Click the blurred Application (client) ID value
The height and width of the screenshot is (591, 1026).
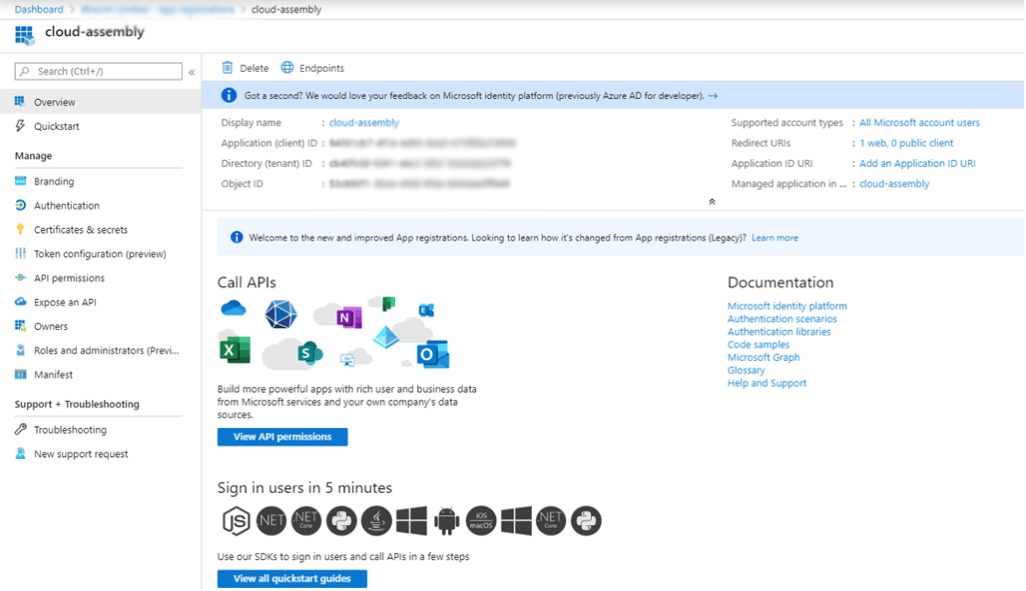tap(422, 143)
